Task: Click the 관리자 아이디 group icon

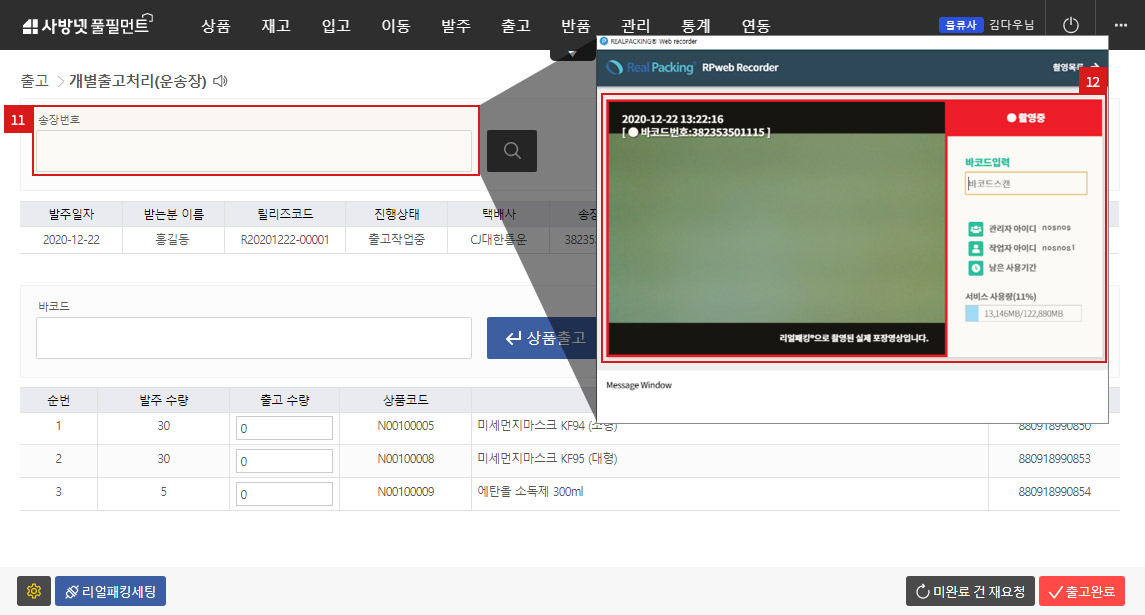Action: tap(975, 229)
